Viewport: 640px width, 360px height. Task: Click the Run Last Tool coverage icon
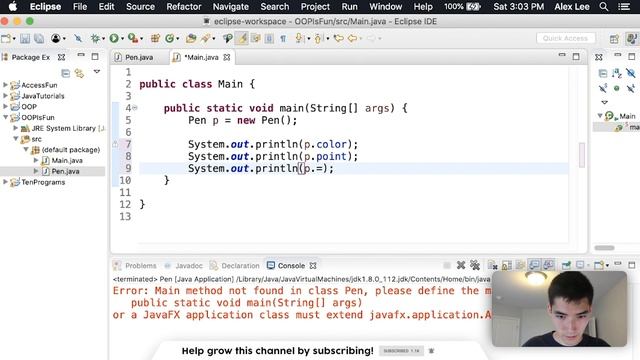point(132,38)
